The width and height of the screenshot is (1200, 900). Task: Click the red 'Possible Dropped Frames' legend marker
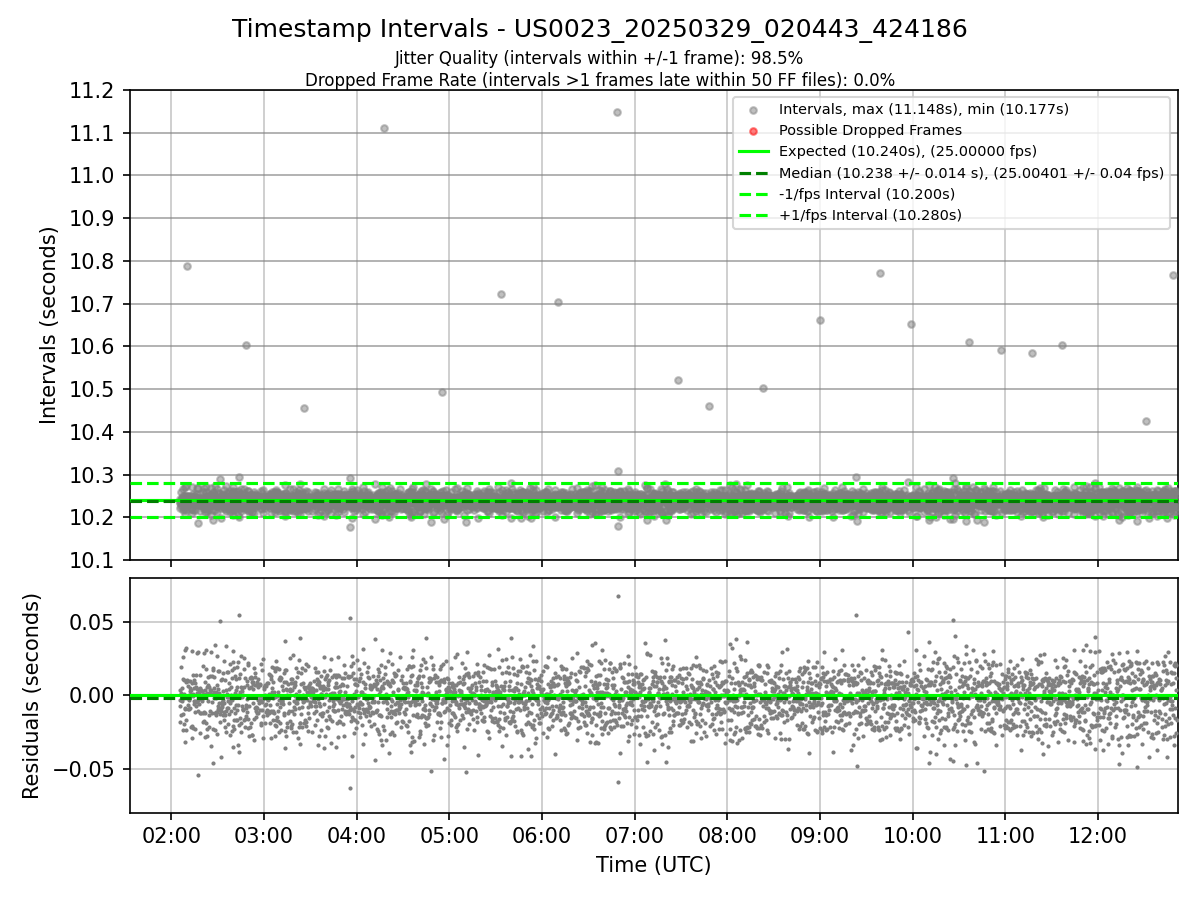pyautogui.click(x=754, y=131)
